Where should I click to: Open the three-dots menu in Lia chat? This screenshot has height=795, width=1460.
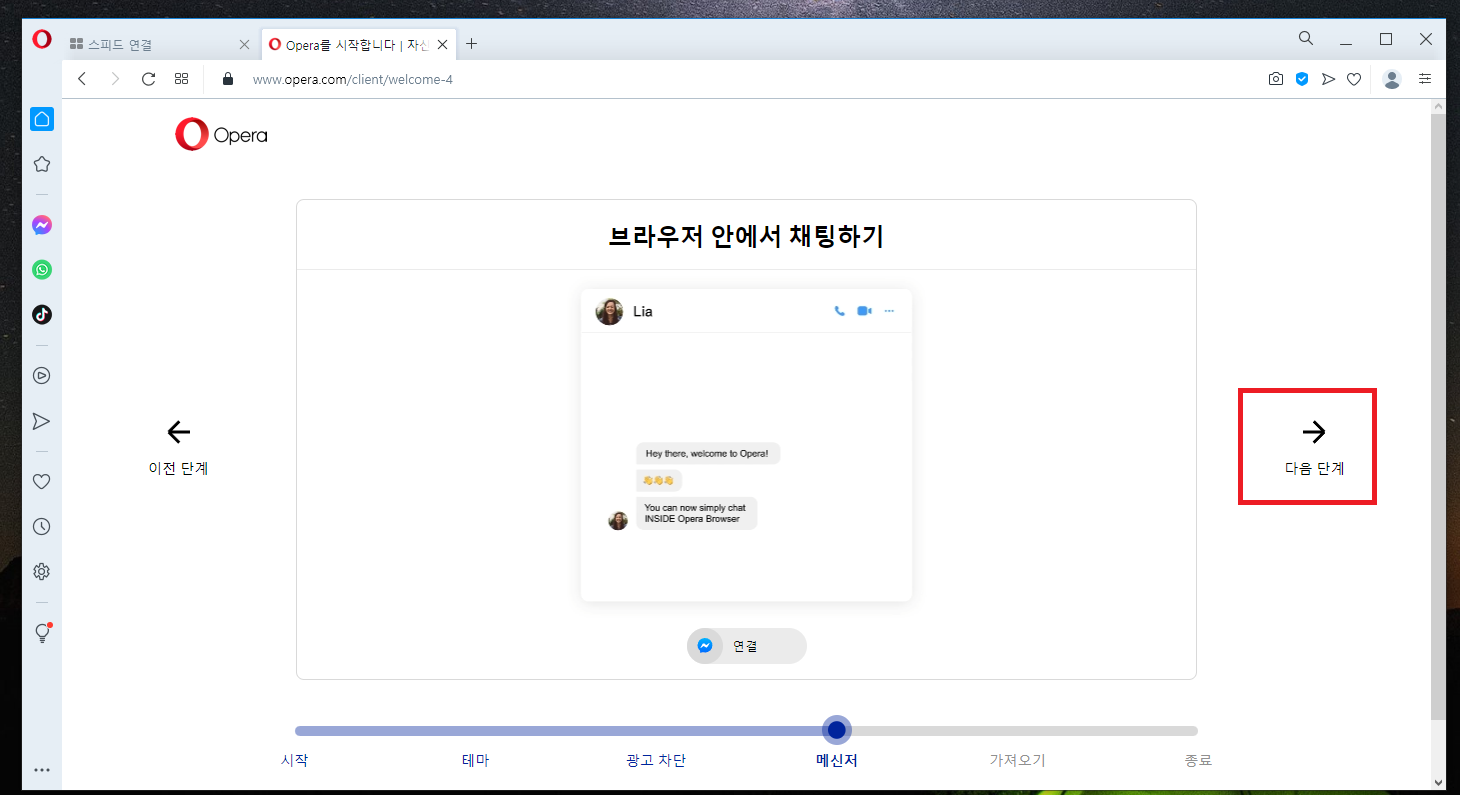tap(889, 311)
